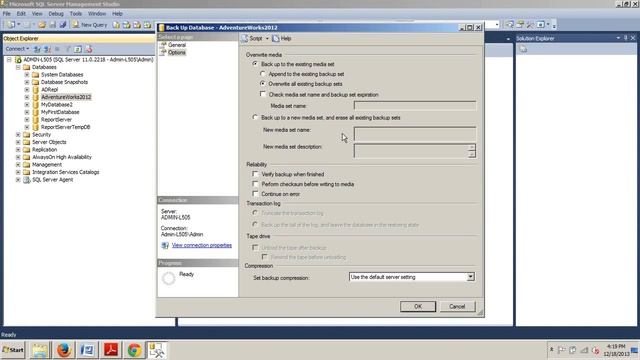
Task: Enable Continue on error checkbox
Action: [256, 194]
